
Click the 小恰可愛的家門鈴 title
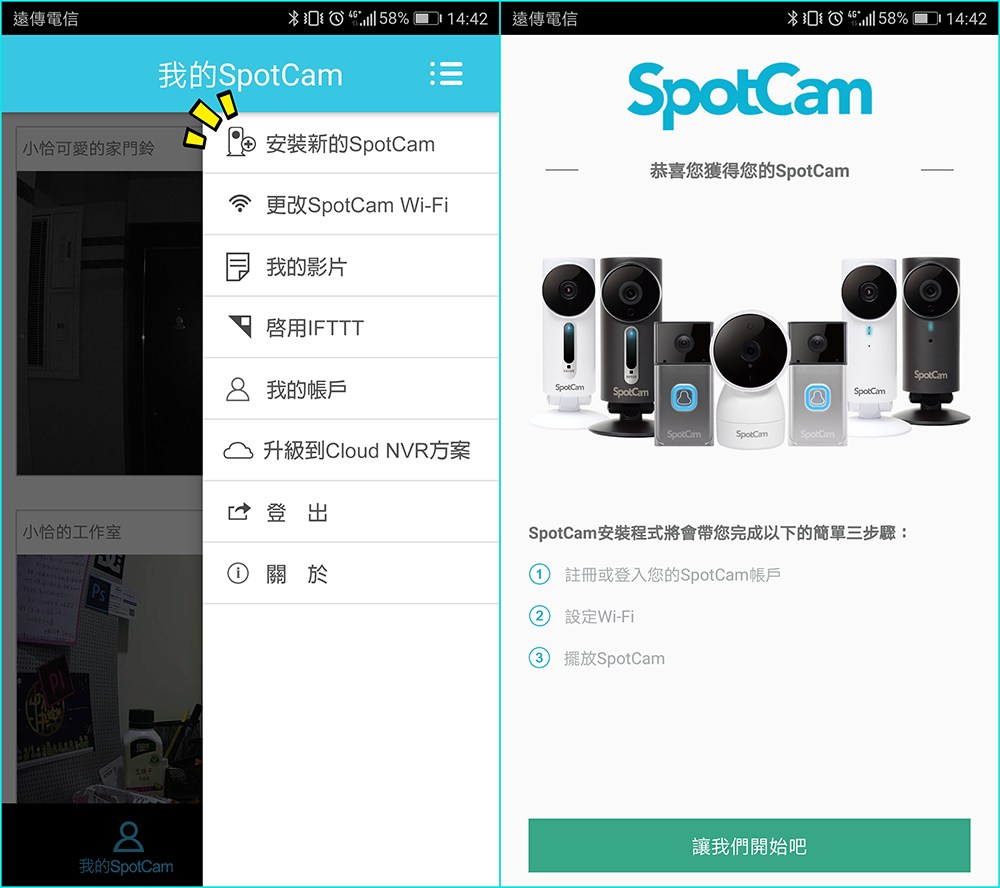pyautogui.click(x=89, y=149)
